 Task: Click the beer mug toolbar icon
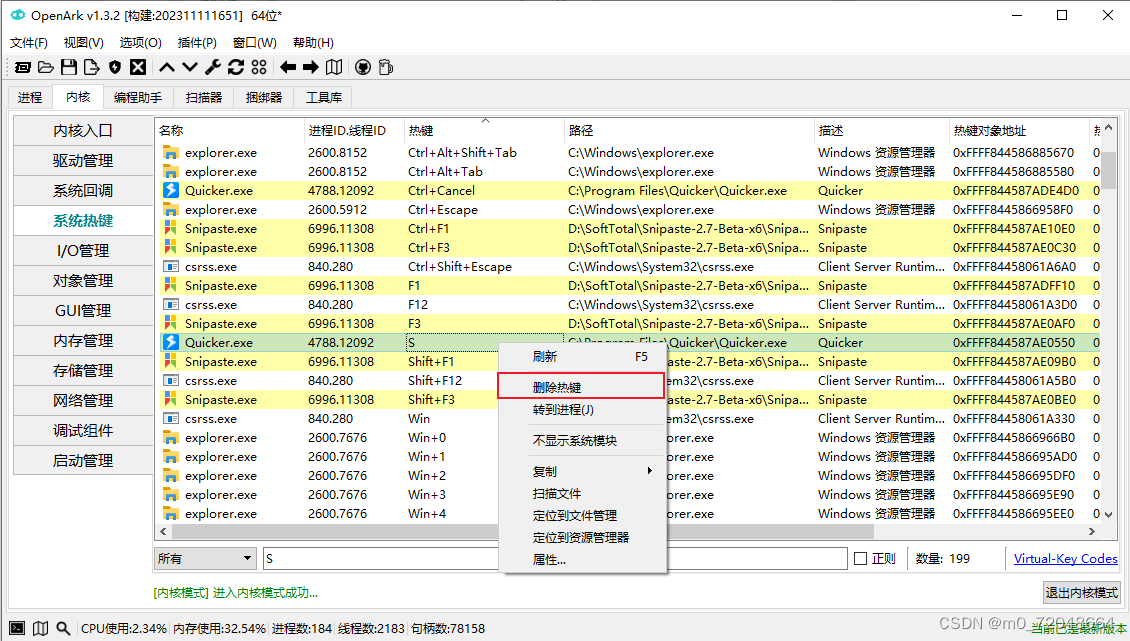click(386, 67)
